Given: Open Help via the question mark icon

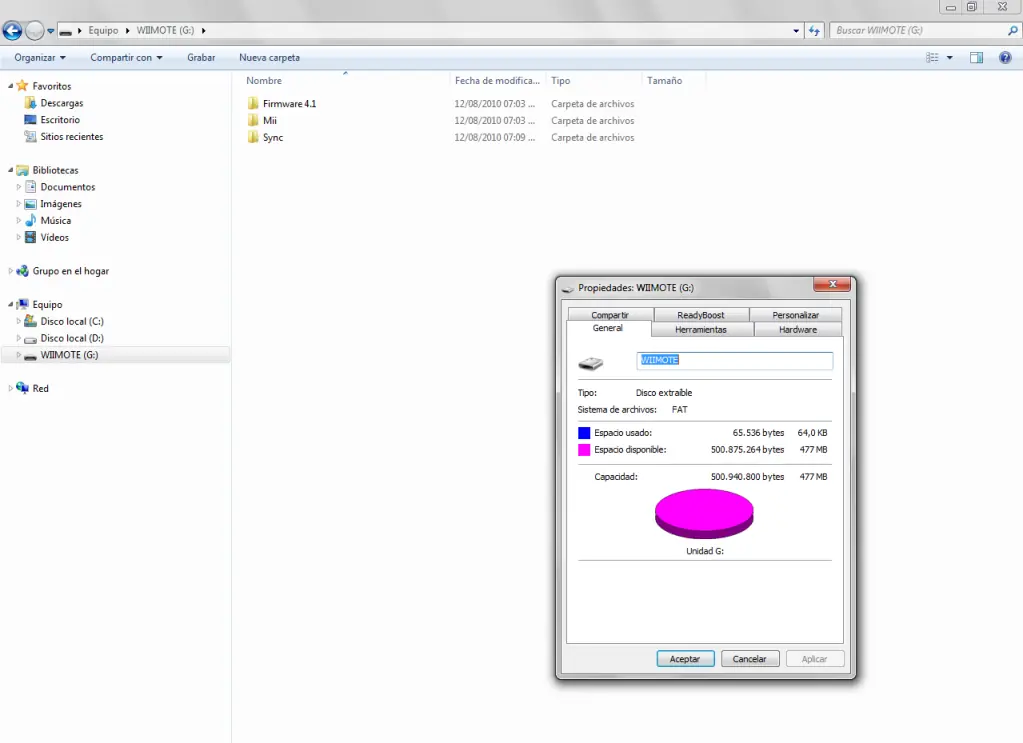Looking at the screenshot, I should (x=1005, y=57).
